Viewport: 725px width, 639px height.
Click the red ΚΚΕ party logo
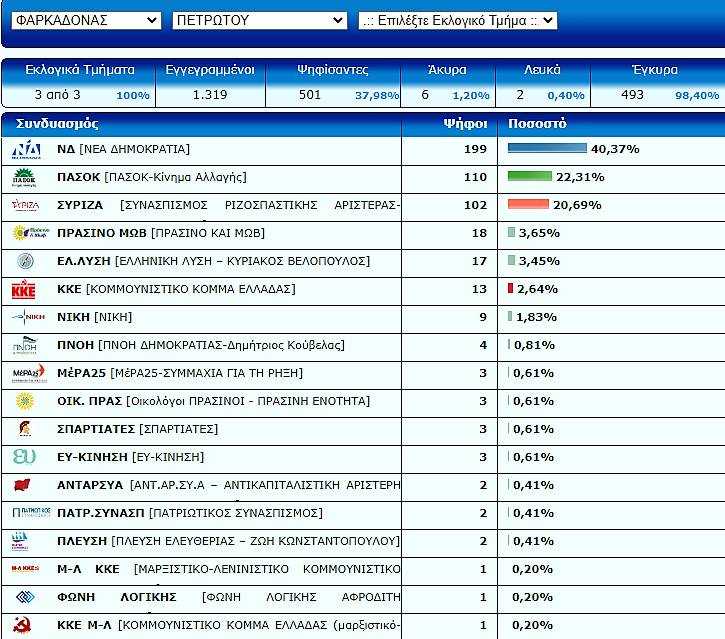coord(24,289)
